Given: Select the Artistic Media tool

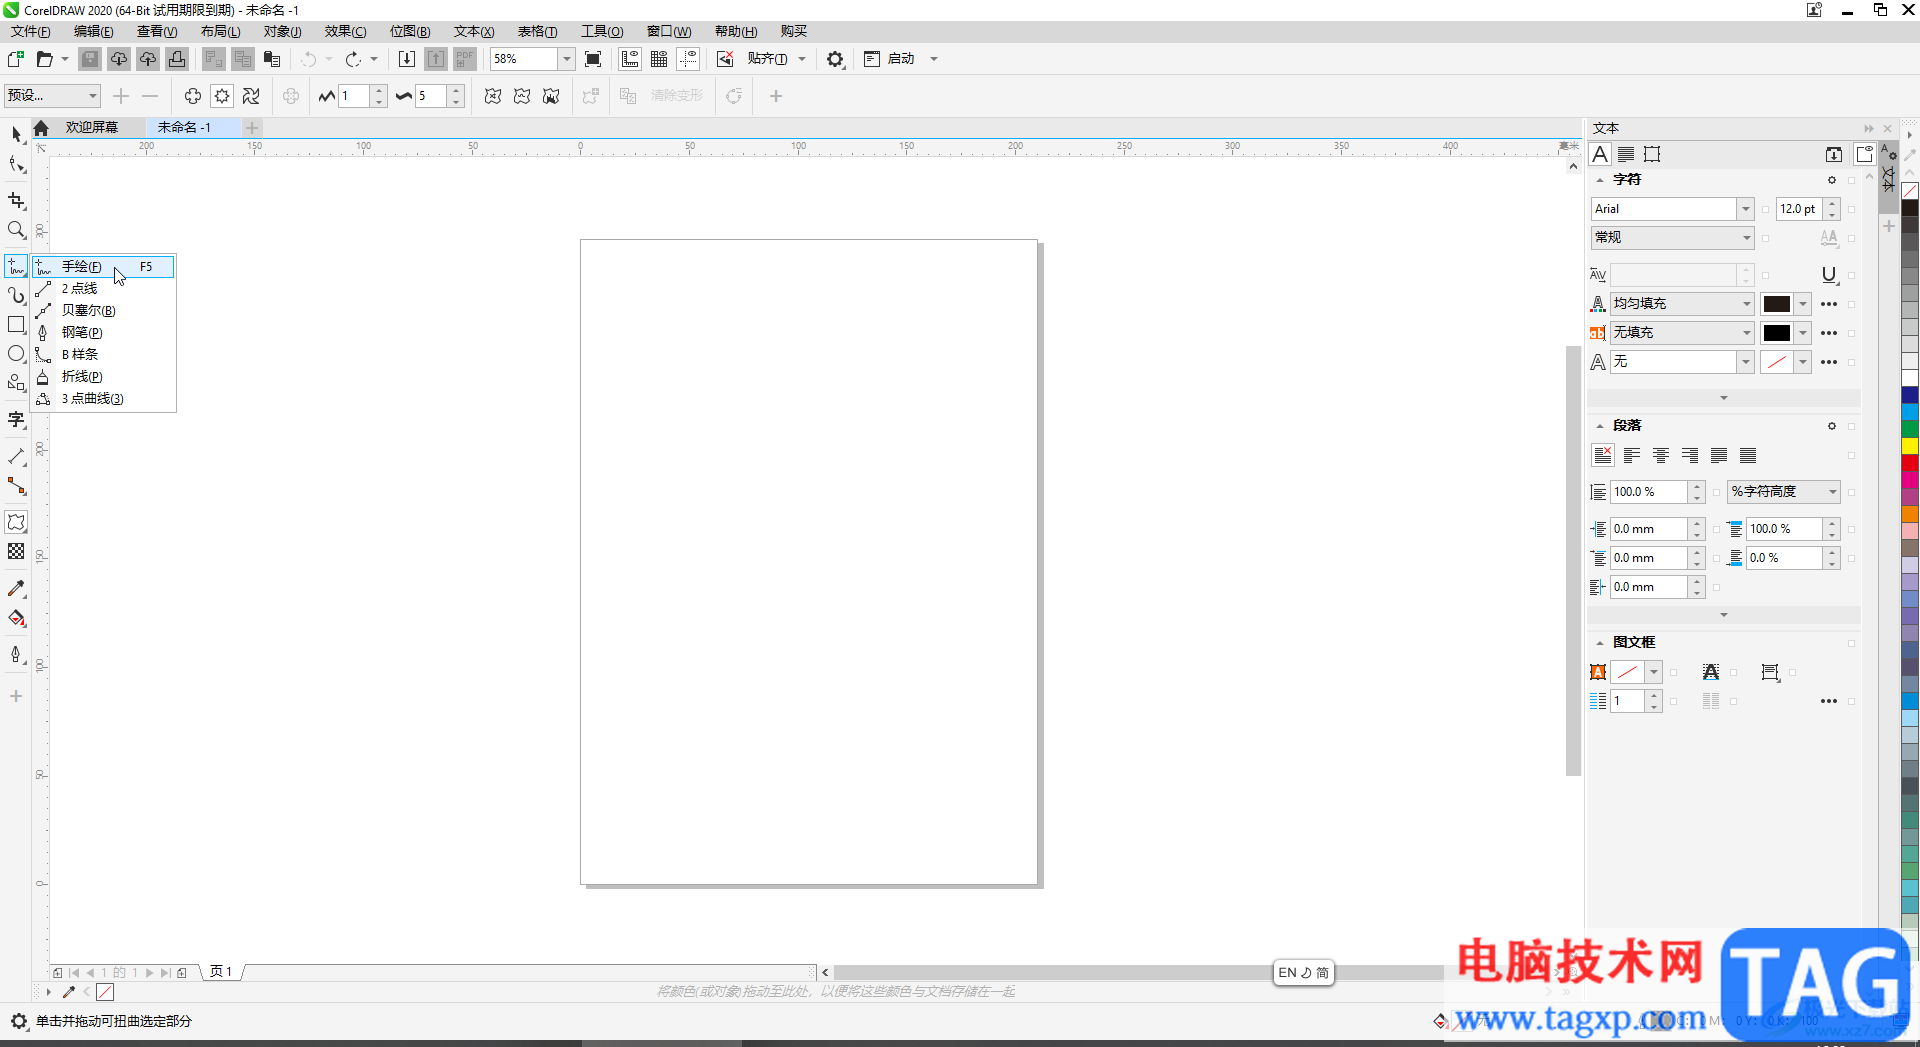Looking at the screenshot, I should (16, 296).
